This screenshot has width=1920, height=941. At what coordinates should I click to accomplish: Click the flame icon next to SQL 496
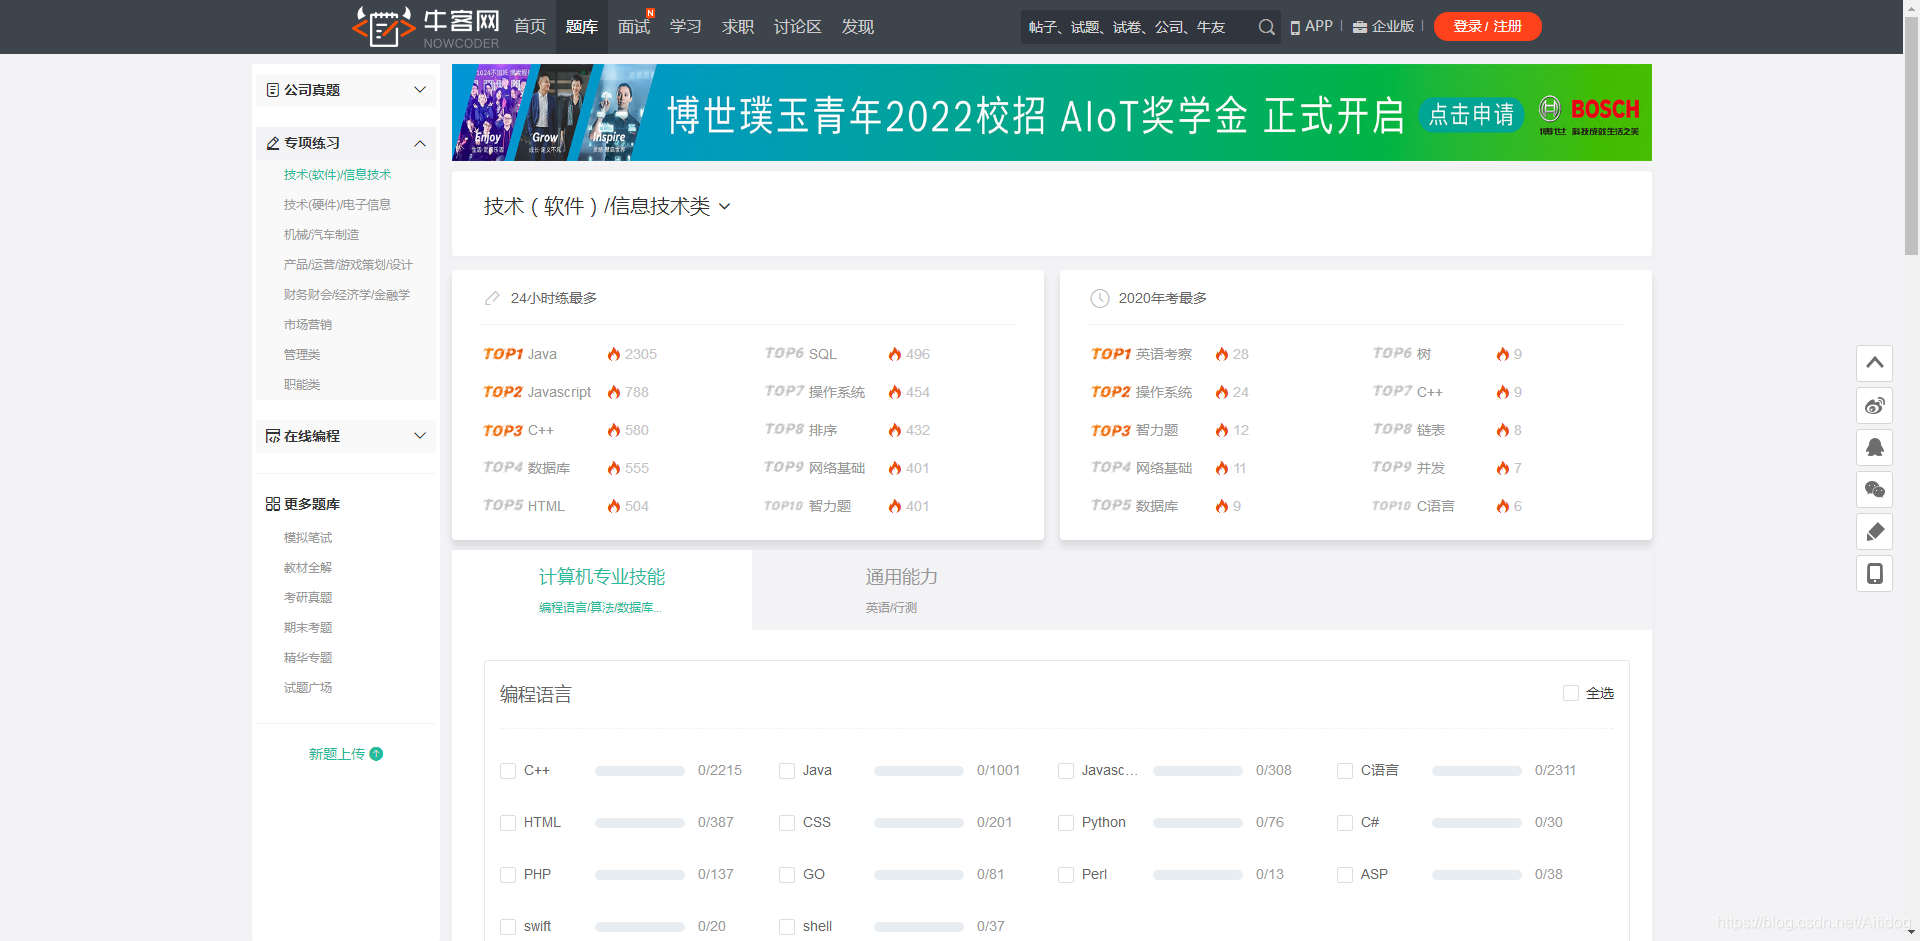(895, 354)
